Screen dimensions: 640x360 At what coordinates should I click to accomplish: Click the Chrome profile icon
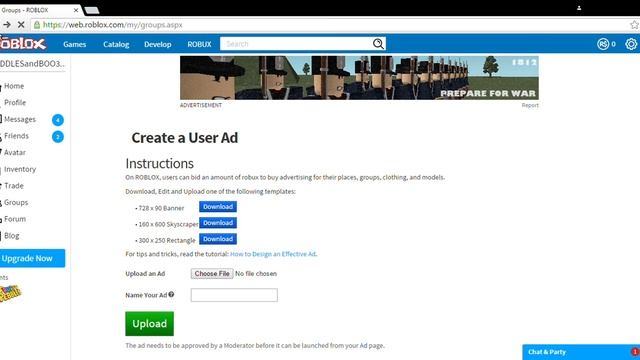pos(579,8)
